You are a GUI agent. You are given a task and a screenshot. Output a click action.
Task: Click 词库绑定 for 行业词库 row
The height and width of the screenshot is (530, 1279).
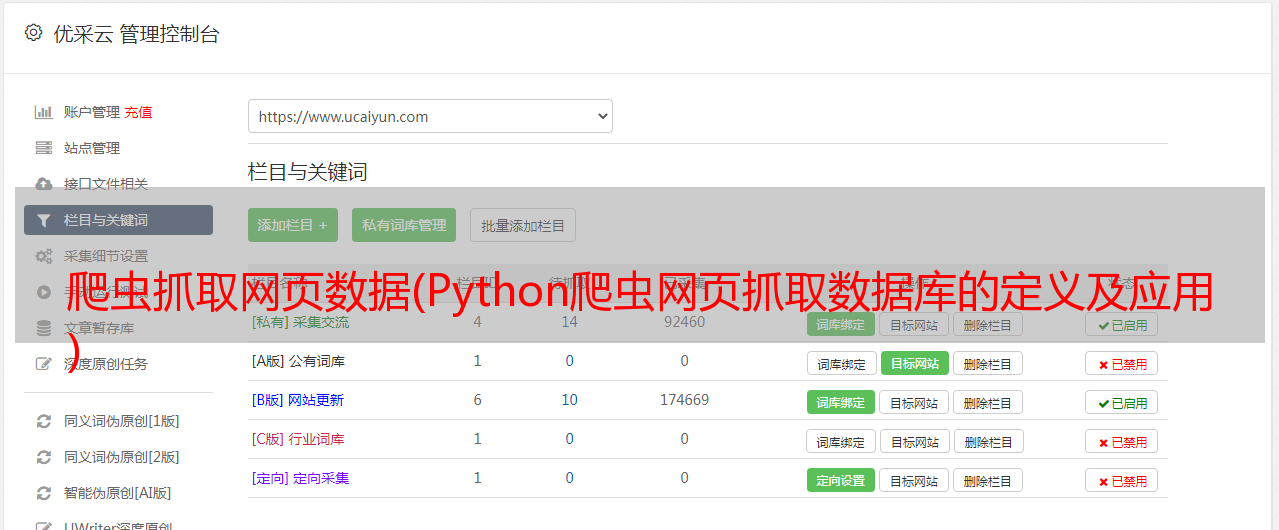pos(841,441)
